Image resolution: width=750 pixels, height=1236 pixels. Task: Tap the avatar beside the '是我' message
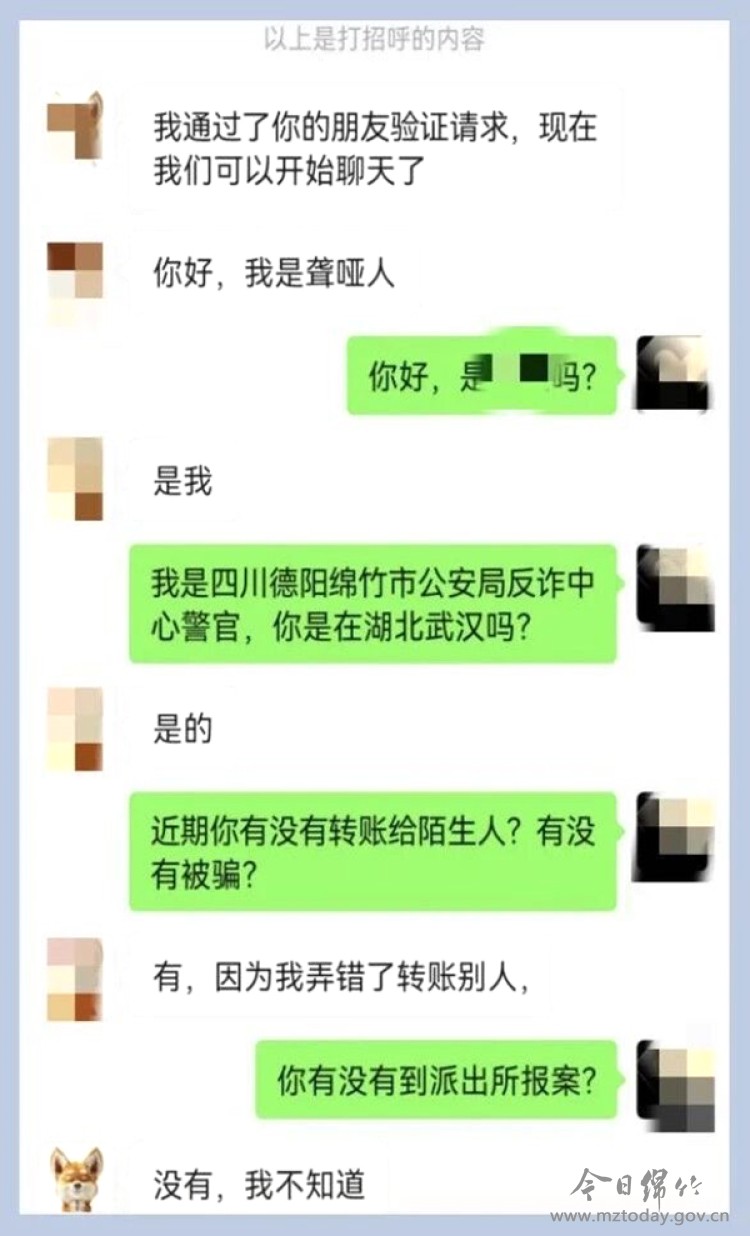[x=75, y=479]
